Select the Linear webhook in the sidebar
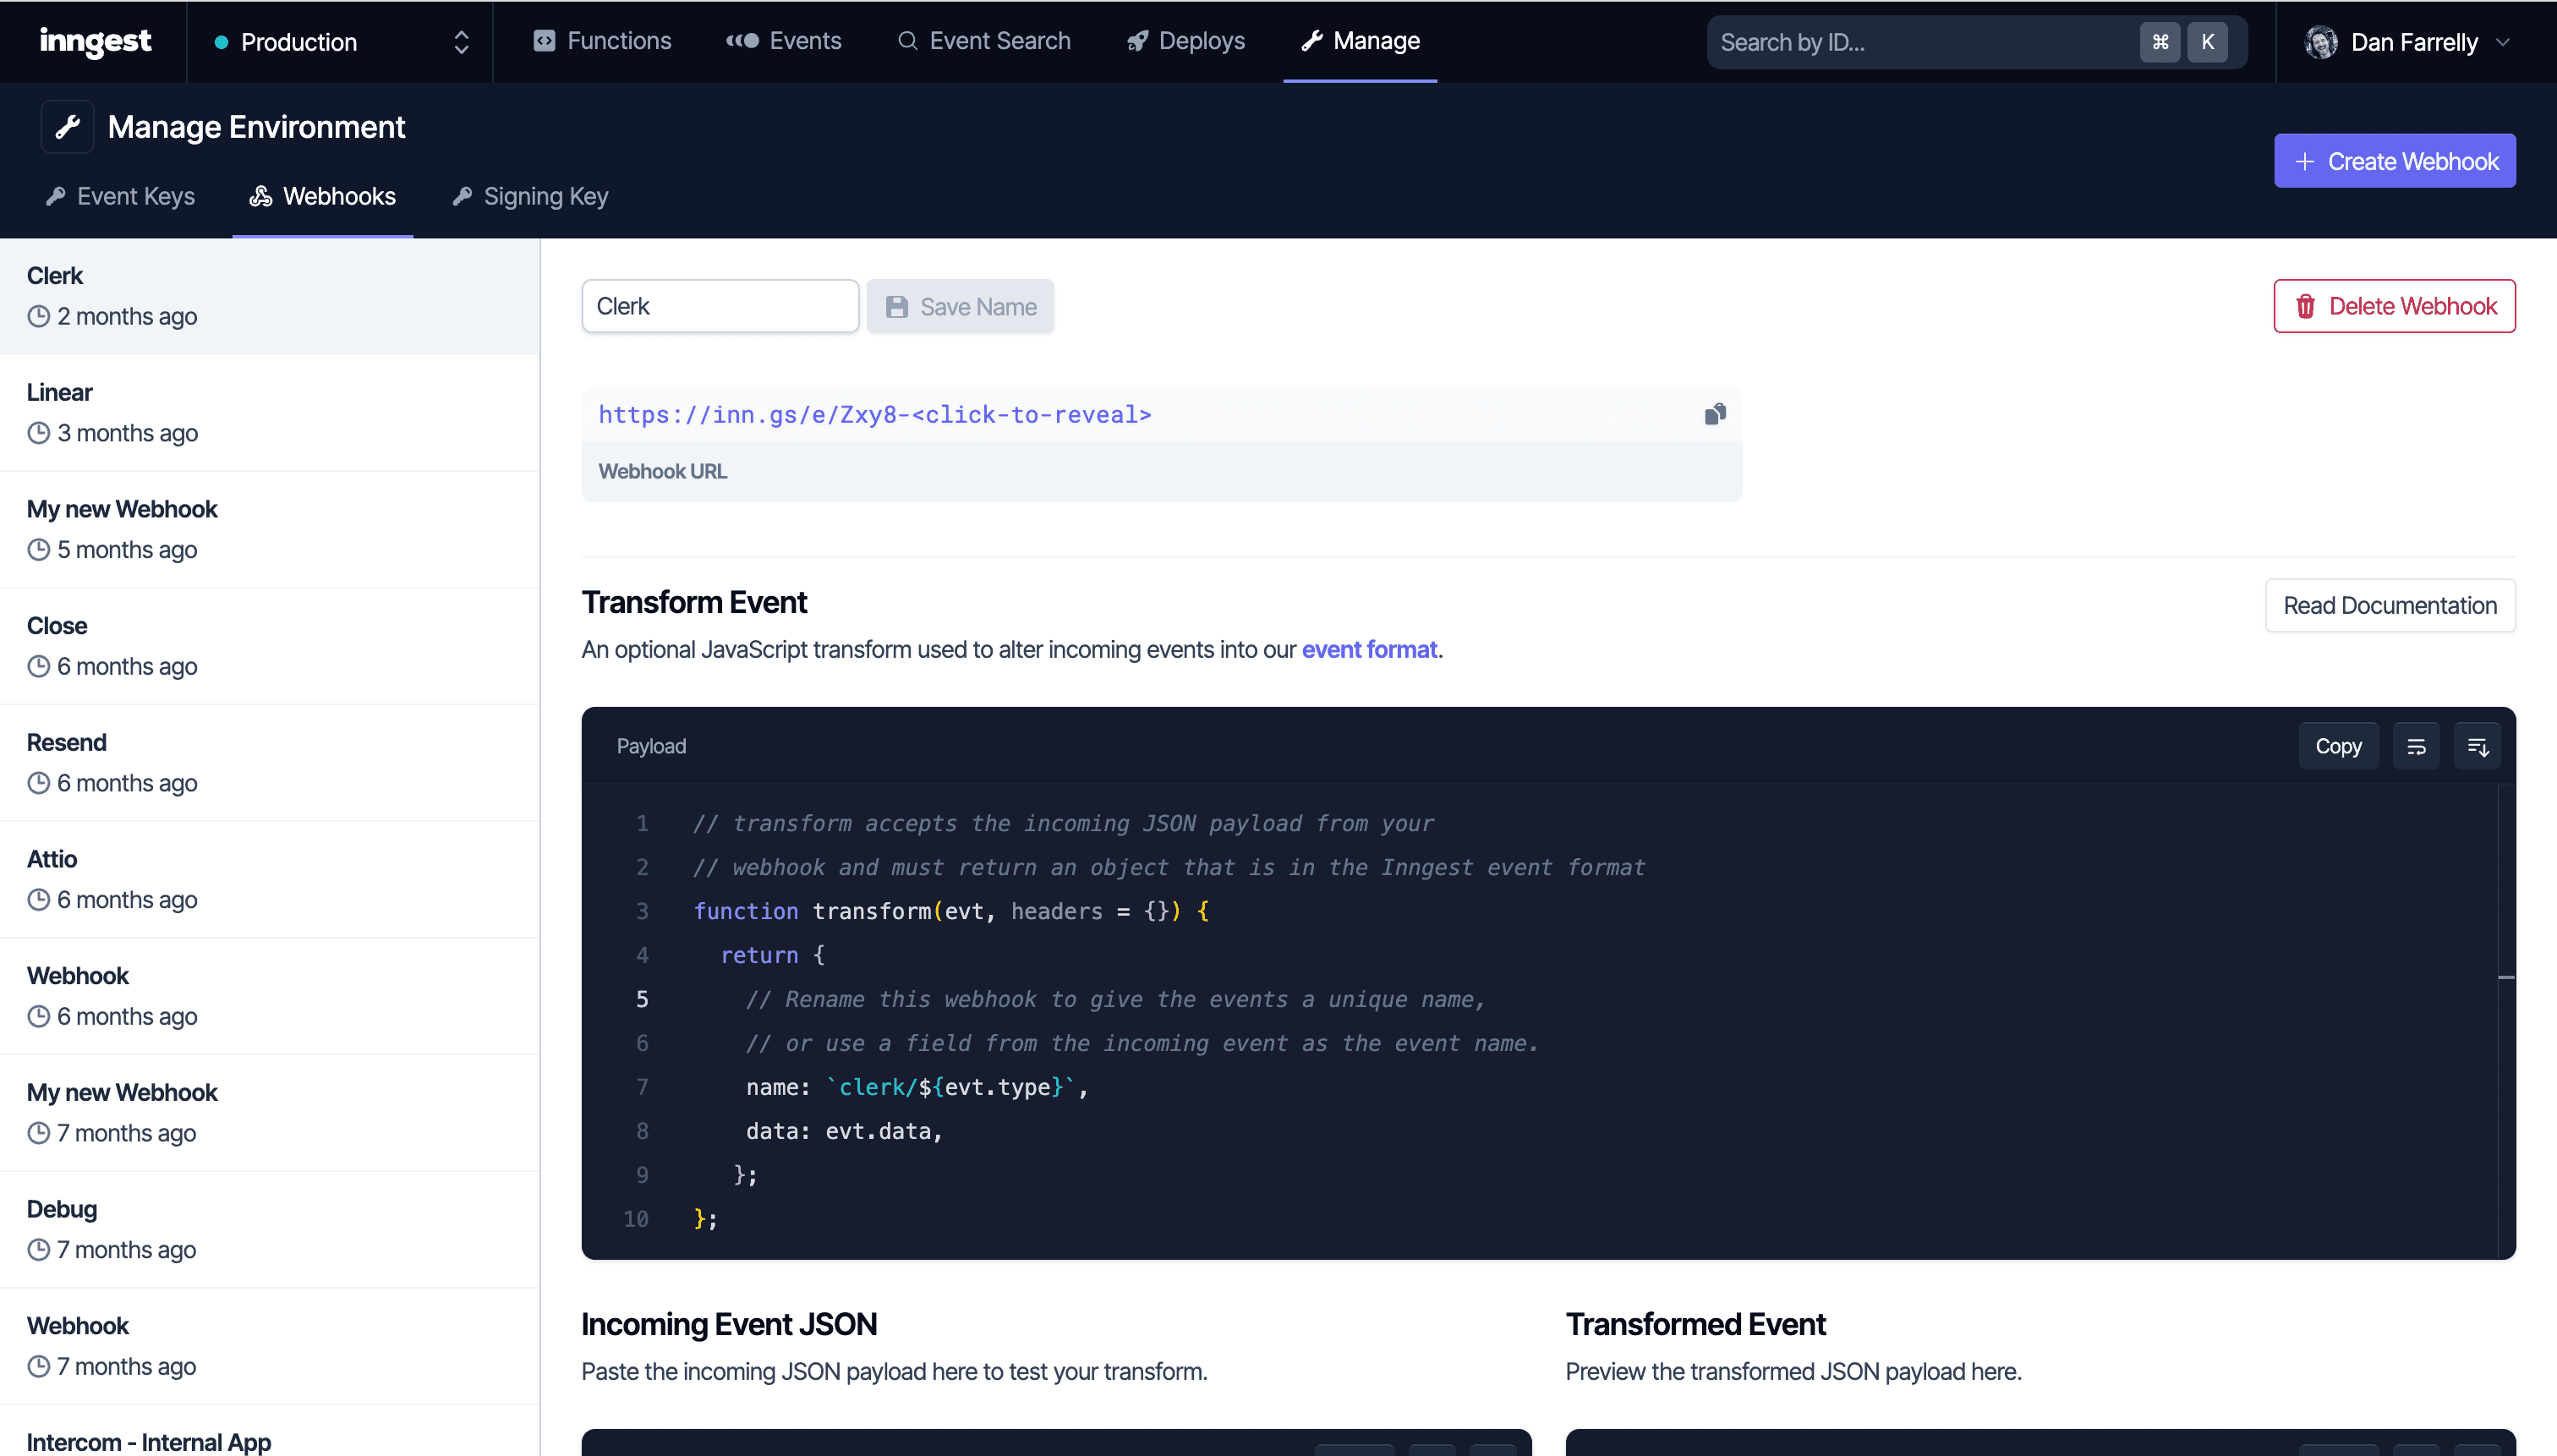 (270, 411)
